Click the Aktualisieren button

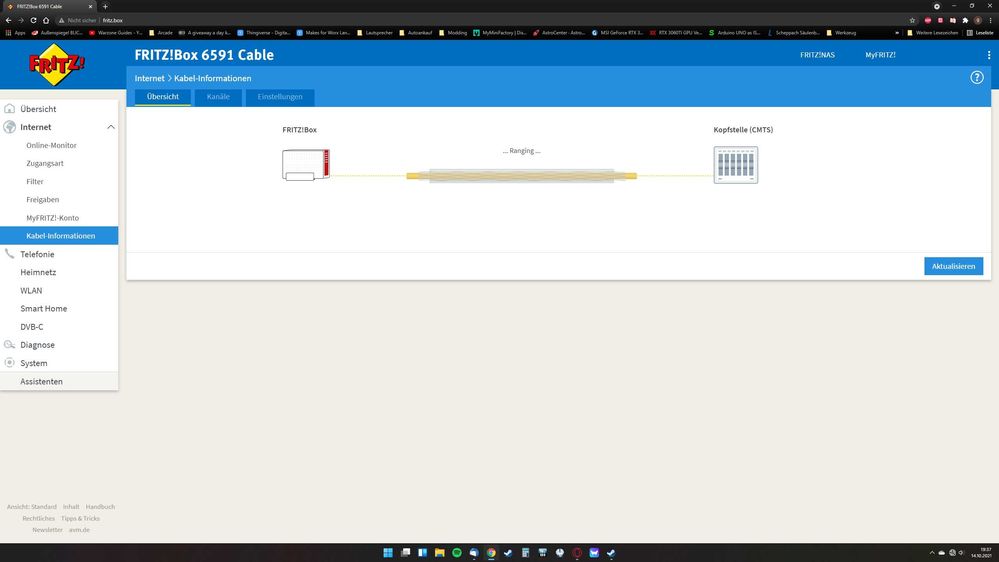(x=953, y=266)
